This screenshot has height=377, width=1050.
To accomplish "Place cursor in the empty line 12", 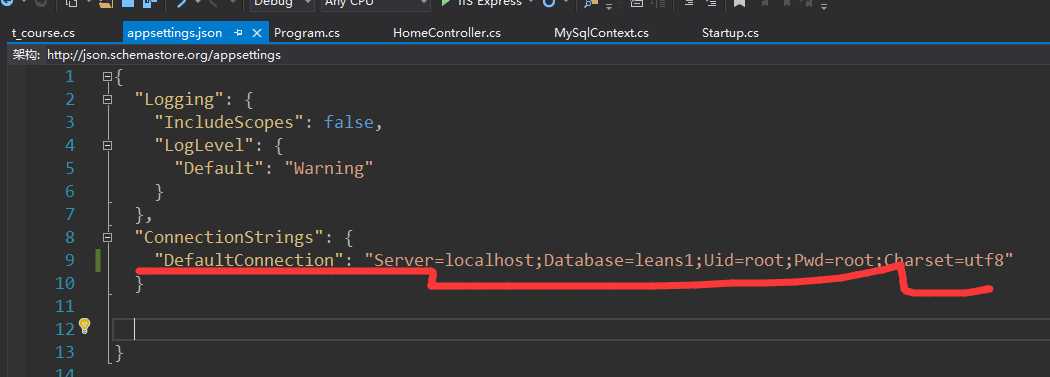I will pyautogui.click(x=581, y=329).
